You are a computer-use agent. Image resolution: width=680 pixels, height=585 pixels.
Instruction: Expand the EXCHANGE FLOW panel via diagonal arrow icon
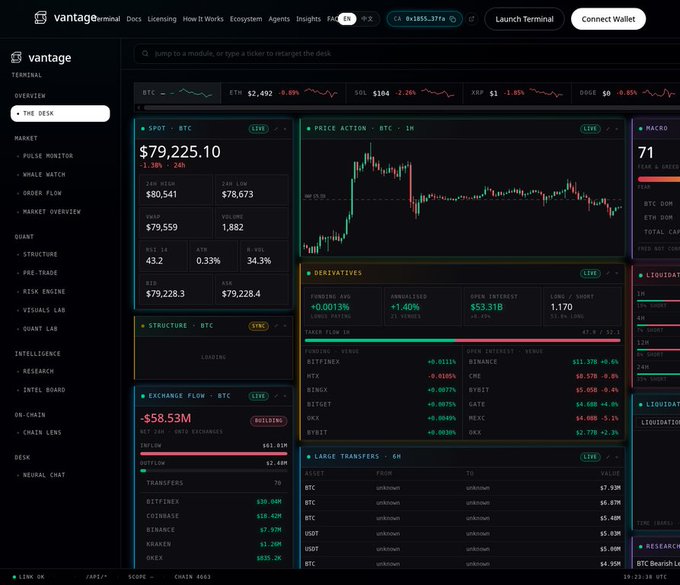(x=276, y=396)
